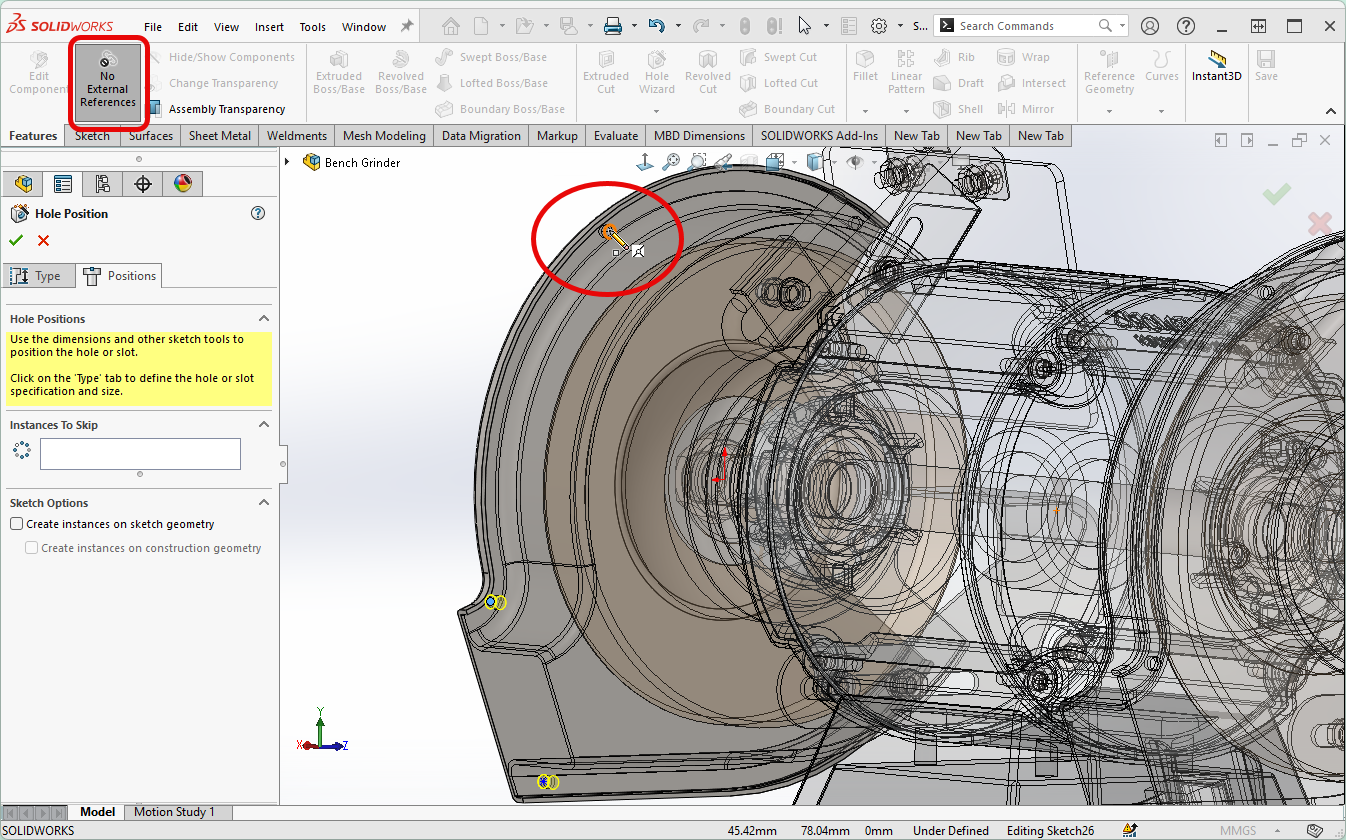Open the ConfigurationManager tab icon
1346x840 pixels.
[102, 184]
